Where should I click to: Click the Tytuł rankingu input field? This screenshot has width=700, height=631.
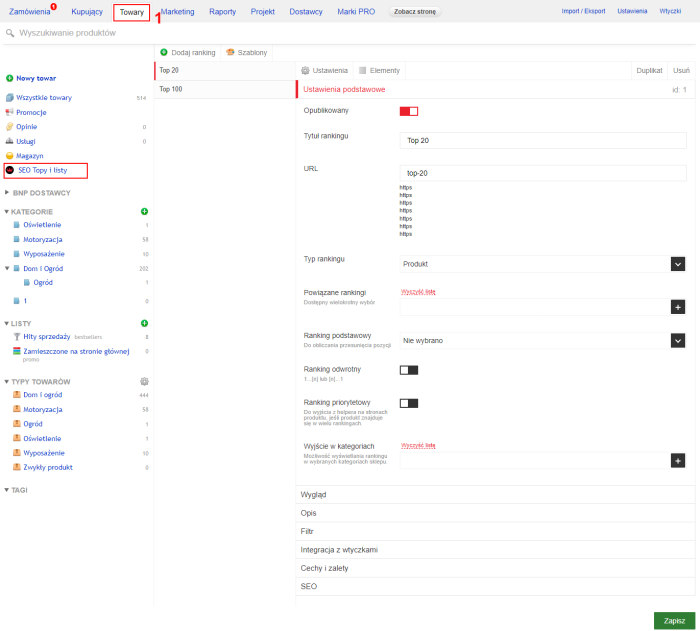[x=543, y=140]
